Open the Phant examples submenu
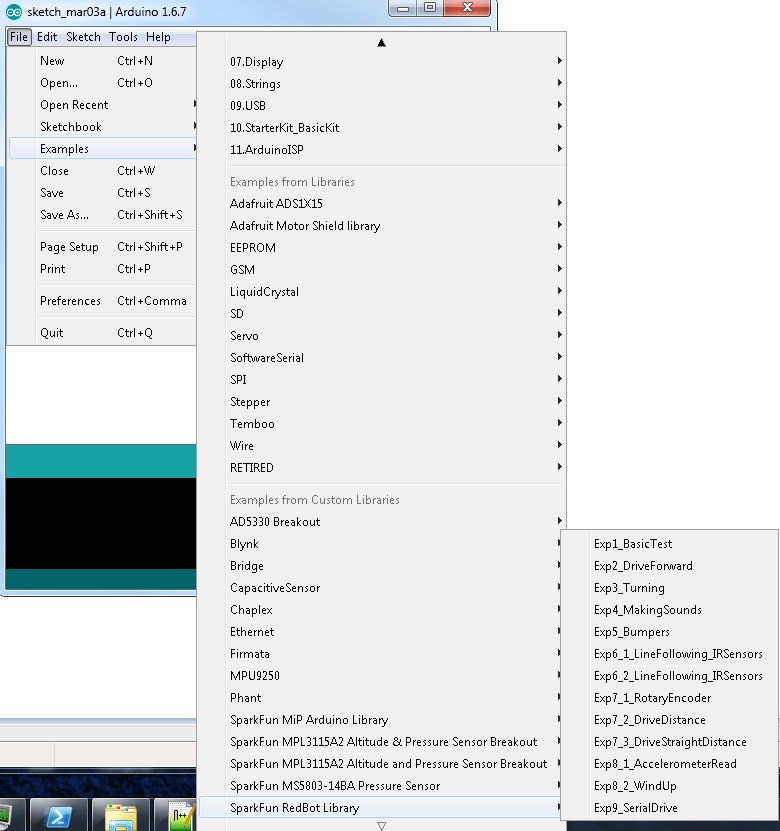This screenshot has height=831, width=780. (380, 697)
